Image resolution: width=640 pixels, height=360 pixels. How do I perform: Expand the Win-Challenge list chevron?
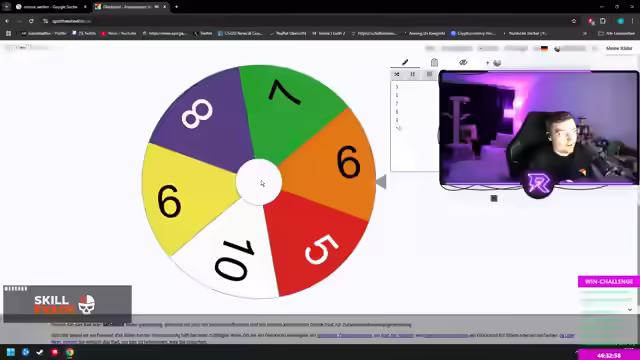[630, 309]
